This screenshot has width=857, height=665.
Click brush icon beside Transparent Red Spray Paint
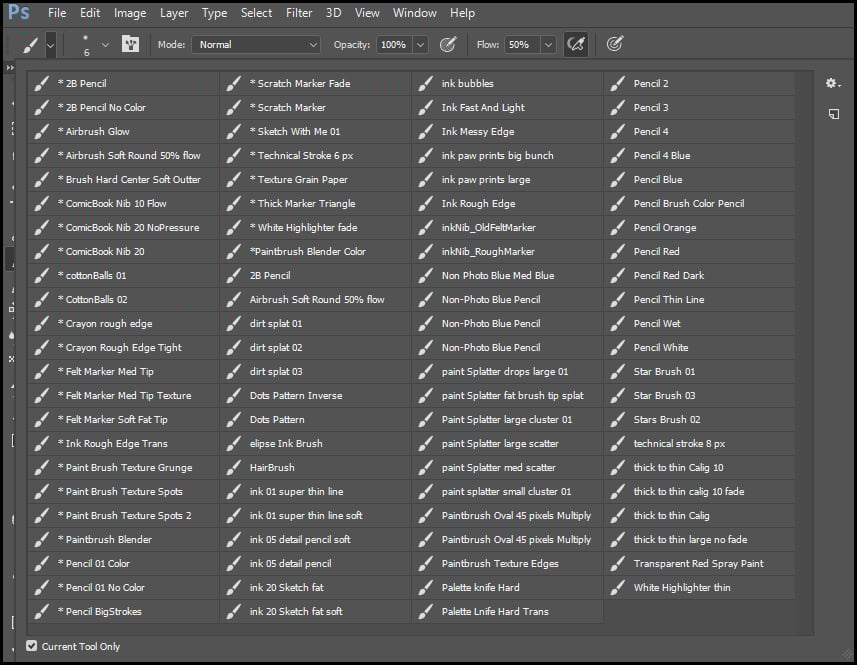point(618,563)
